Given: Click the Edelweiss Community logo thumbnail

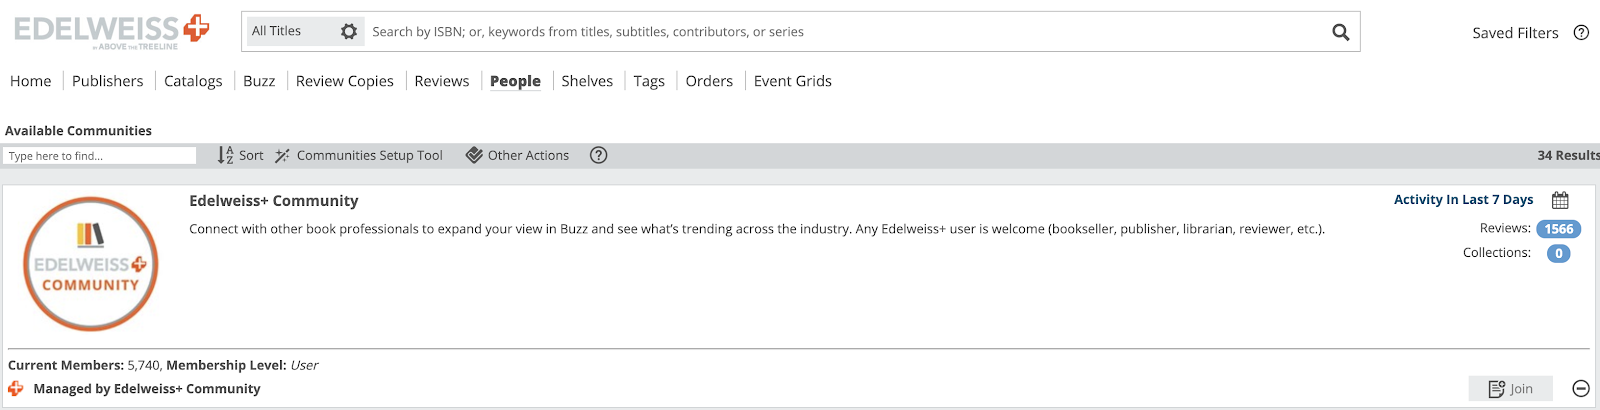Looking at the screenshot, I should pyautogui.click(x=91, y=264).
